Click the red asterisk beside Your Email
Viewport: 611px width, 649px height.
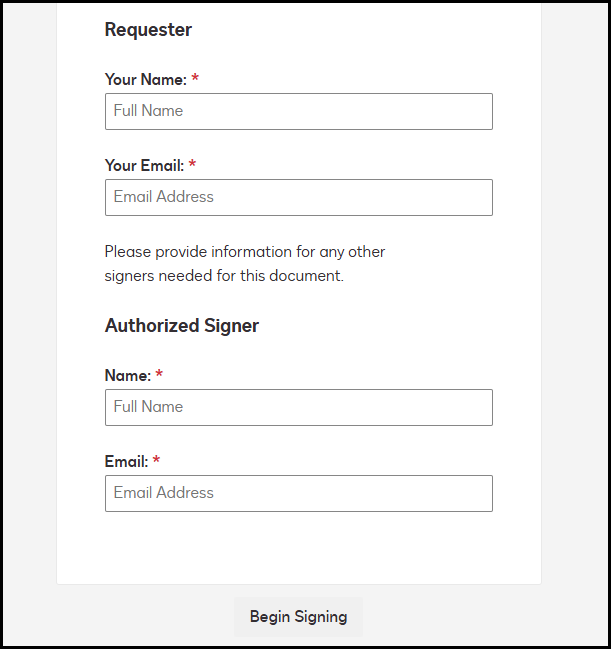pyautogui.click(x=192, y=163)
